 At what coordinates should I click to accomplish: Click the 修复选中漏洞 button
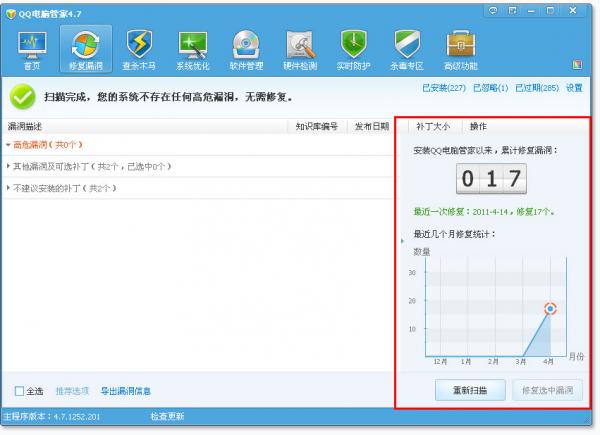547,390
